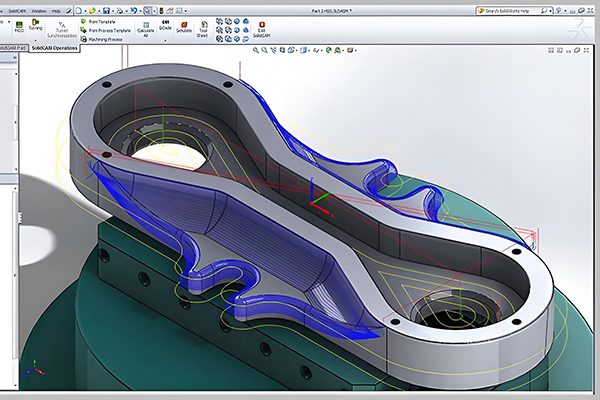Click the Undo arrow icon
The width and height of the screenshot is (600, 400).
pyautogui.click(x=133, y=11)
